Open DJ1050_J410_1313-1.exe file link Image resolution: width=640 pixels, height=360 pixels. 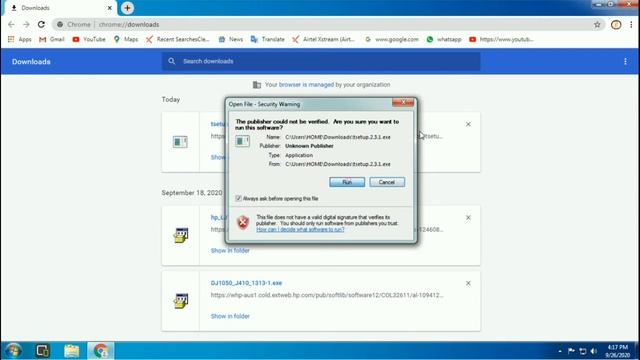(x=246, y=283)
